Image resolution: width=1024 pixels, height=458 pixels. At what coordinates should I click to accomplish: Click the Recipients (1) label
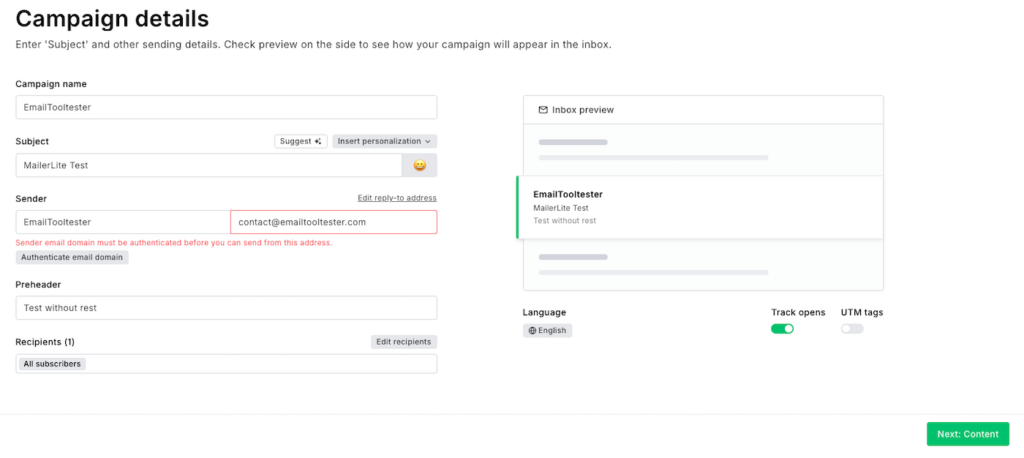45,342
